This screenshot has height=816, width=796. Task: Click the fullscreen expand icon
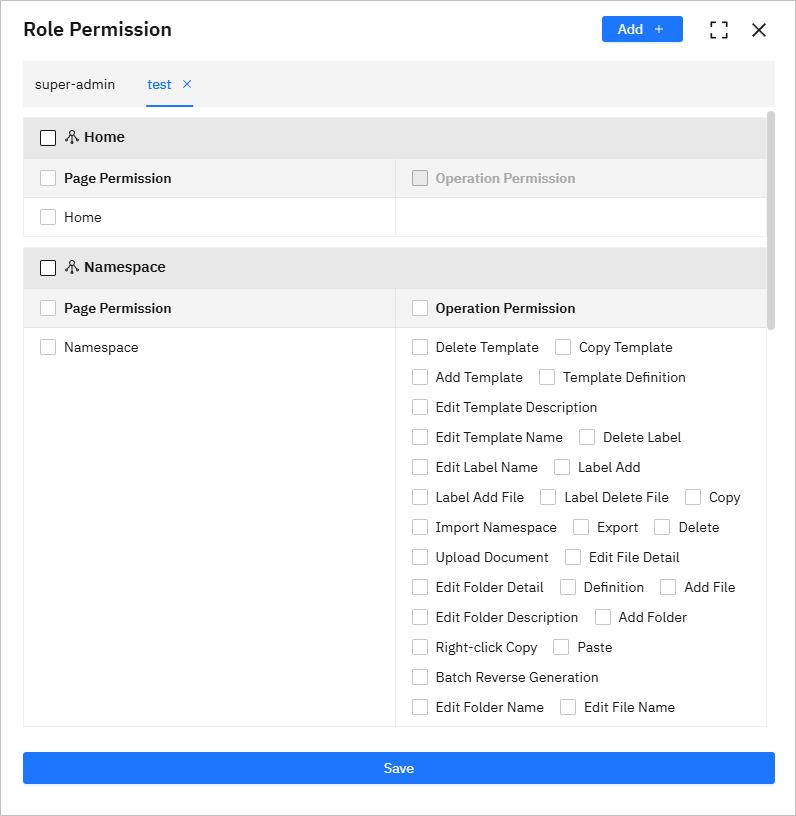[718, 30]
